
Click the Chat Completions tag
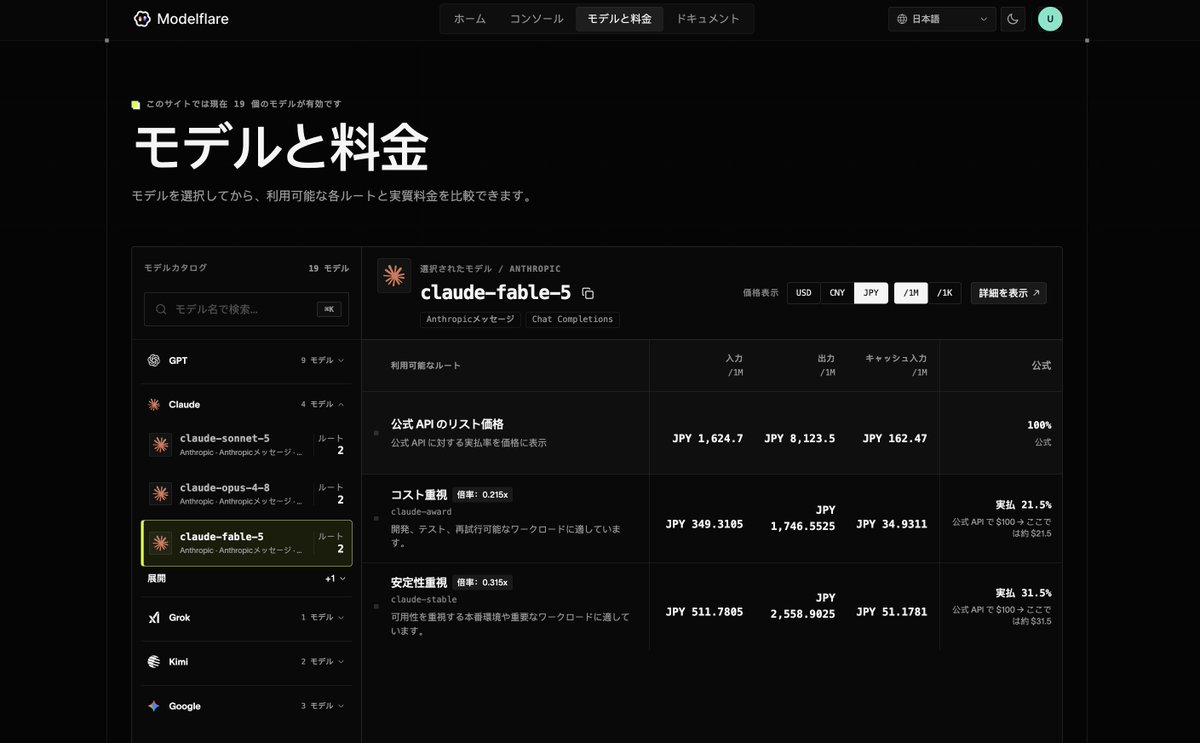coord(572,319)
